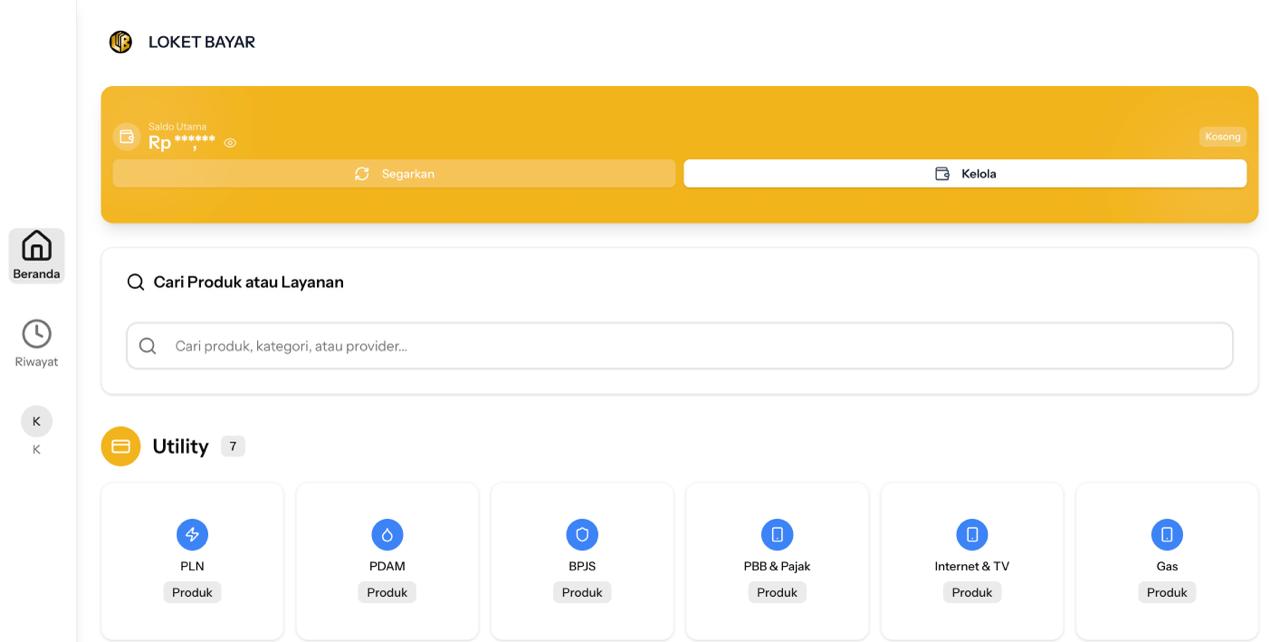This screenshot has height=642, width=1280.
Task: Click the PLN lightning bolt icon
Action: click(x=192, y=535)
